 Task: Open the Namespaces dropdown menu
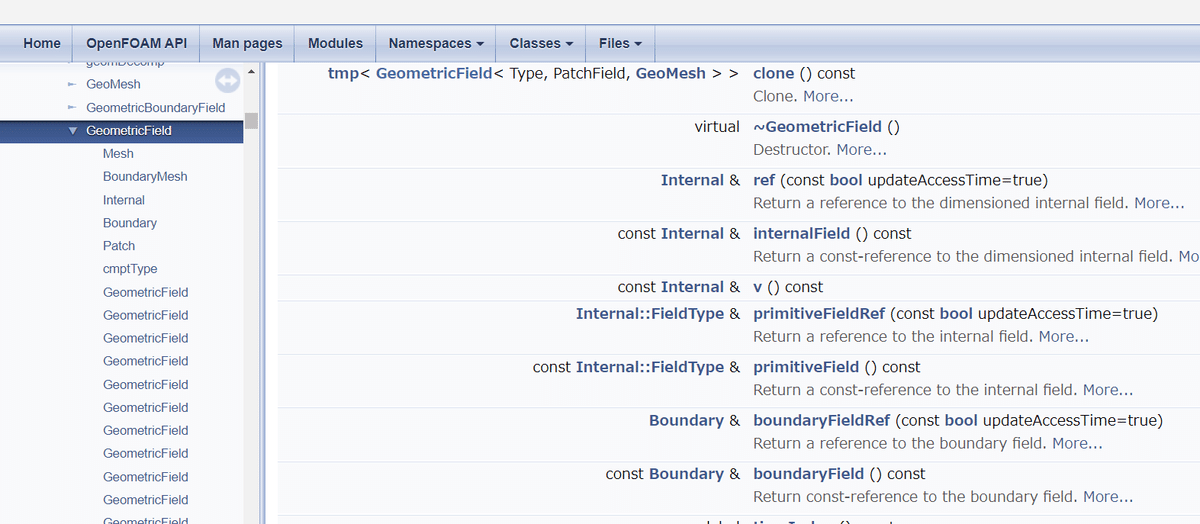(x=436, y=43)
